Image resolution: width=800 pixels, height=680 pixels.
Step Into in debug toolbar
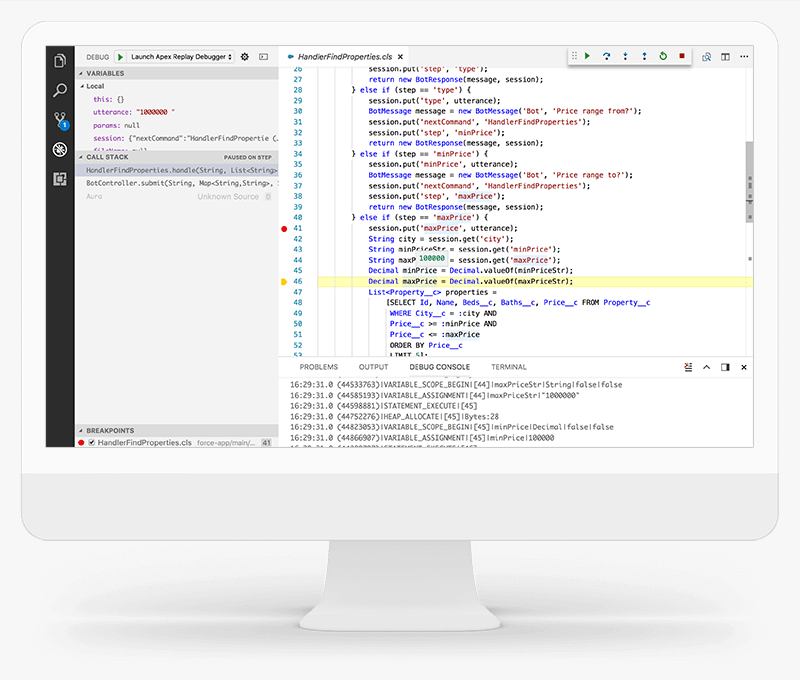625,56
